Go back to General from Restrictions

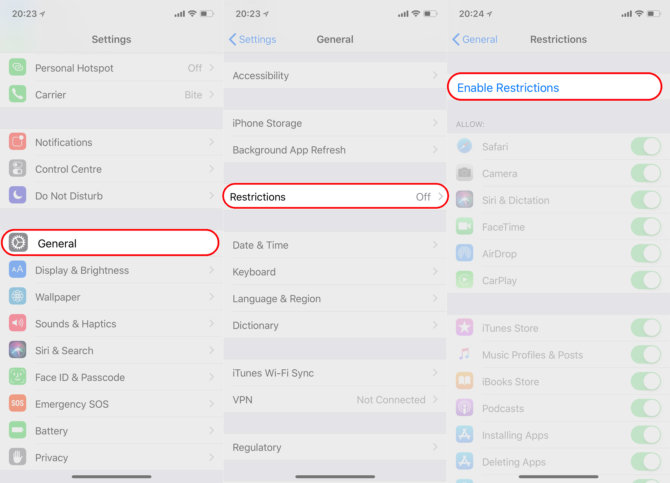tap(475, 39)
